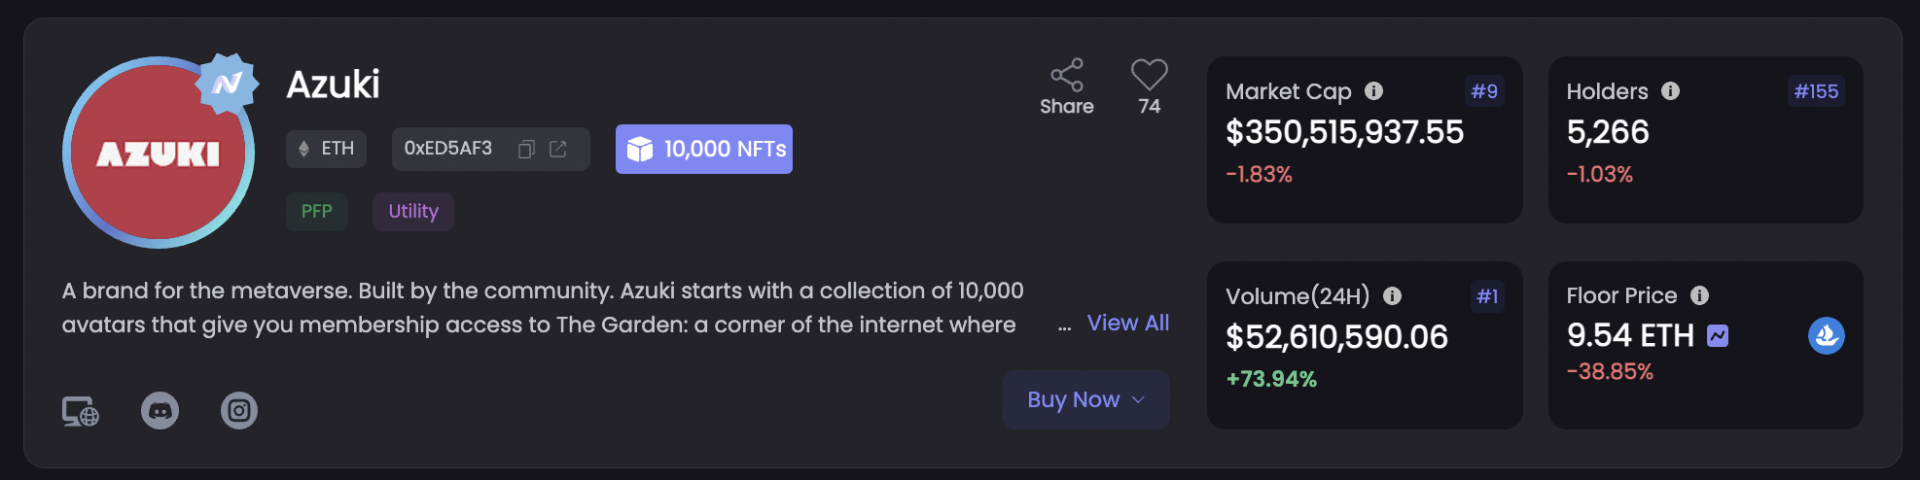Show the Holders info tooltip icon
The image size is (1920, 480).
[1670, 91]
